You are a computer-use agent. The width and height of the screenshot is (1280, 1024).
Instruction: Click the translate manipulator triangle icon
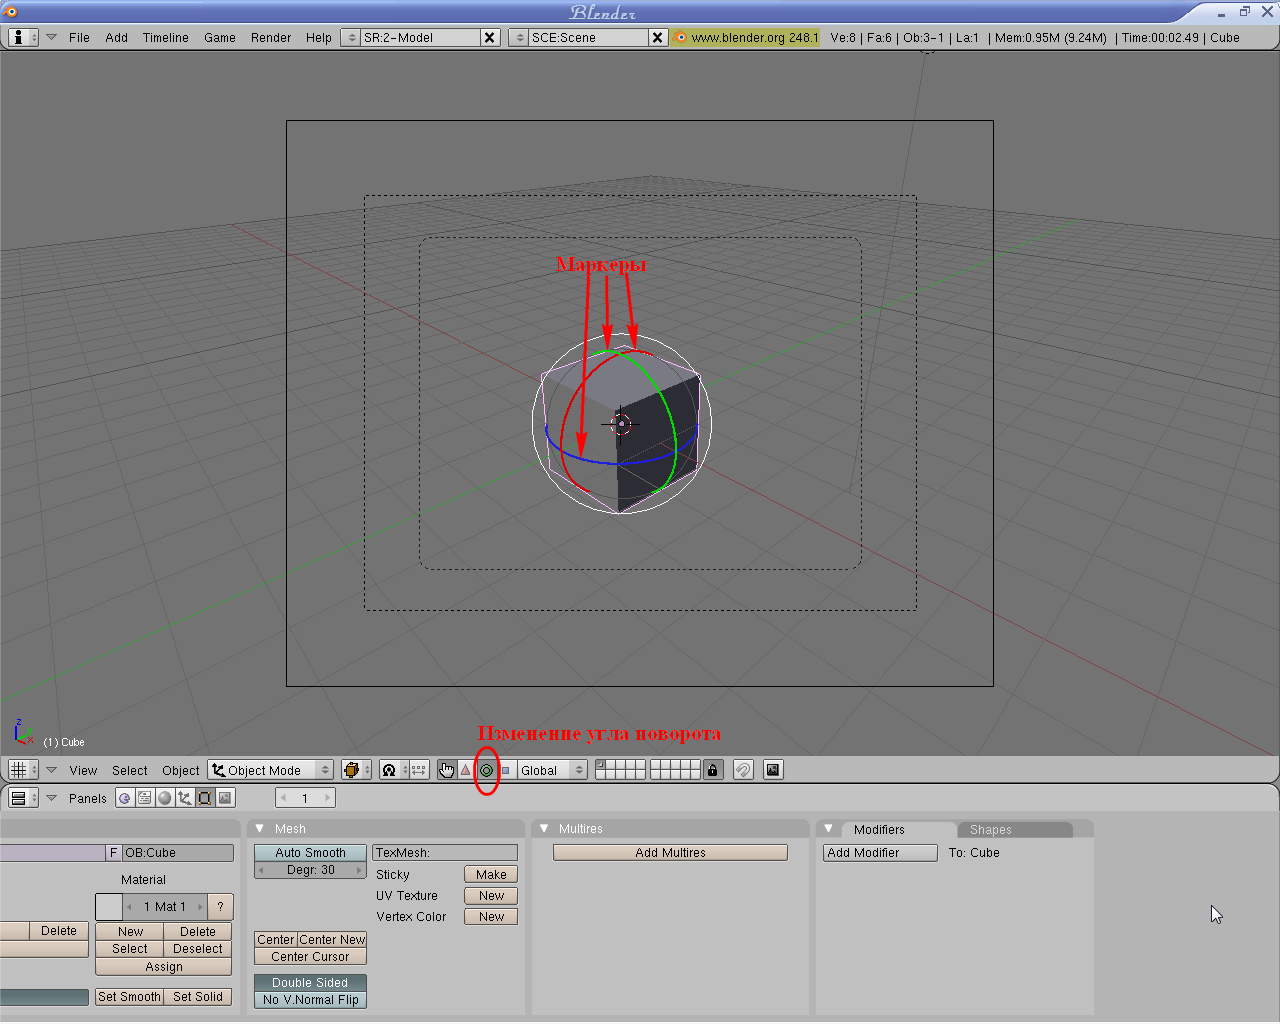tap(466, 770)
